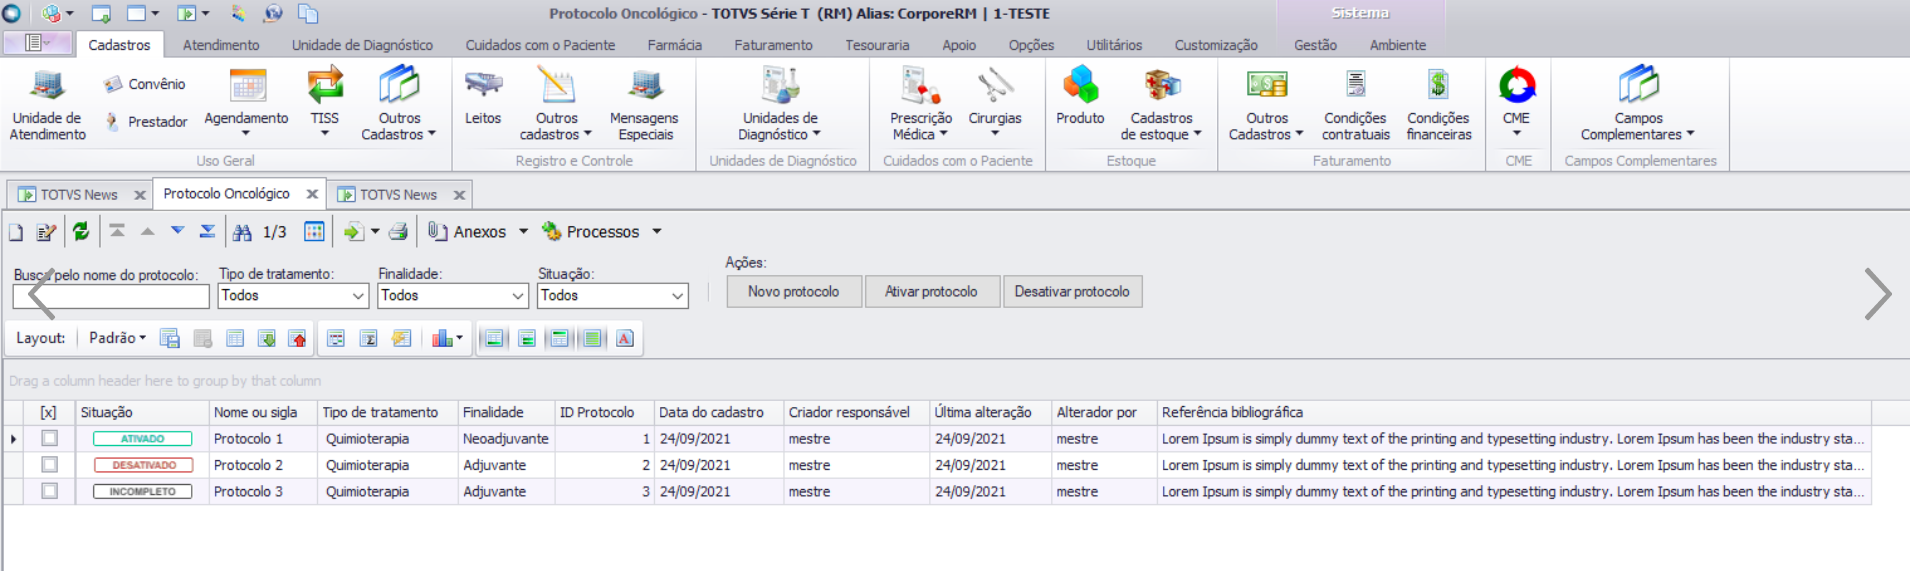Image resolution: width=1910 pixels, height=571 pixels.
Task: Click the Neoadjuvante cell in Protocolo 1 row
Action: [505, 439]
